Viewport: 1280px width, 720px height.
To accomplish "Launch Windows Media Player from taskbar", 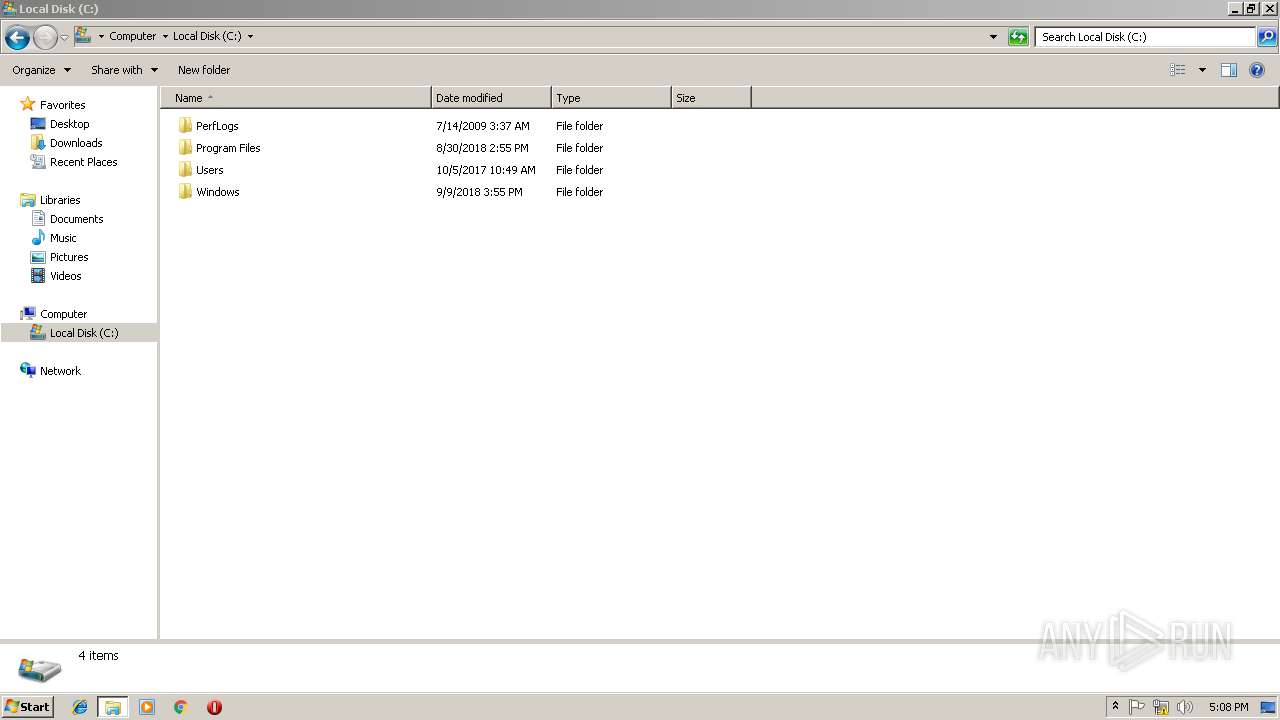I will pos(147,707).
